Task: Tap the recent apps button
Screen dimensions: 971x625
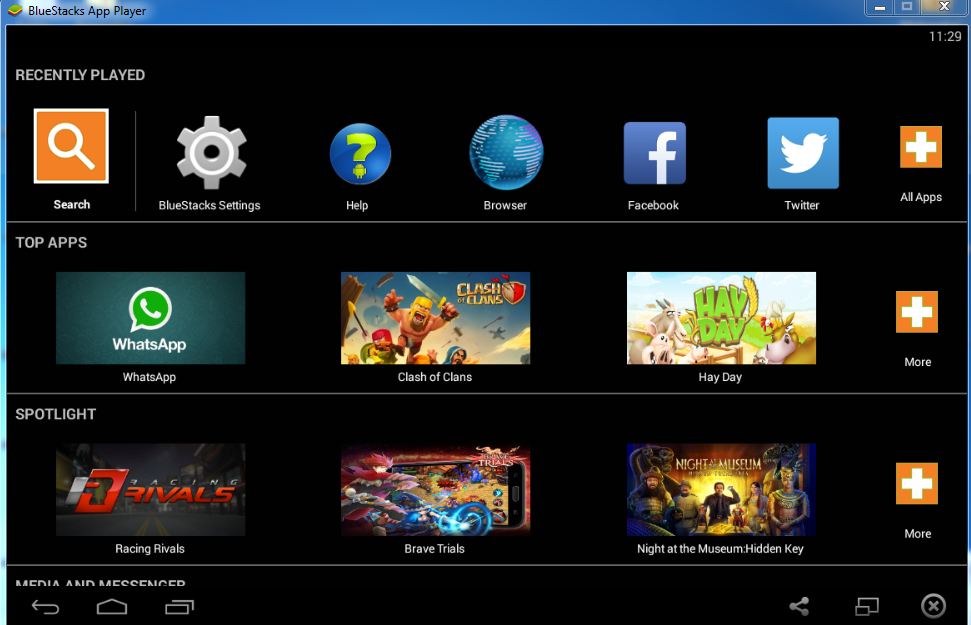Action: click(180, 607)
